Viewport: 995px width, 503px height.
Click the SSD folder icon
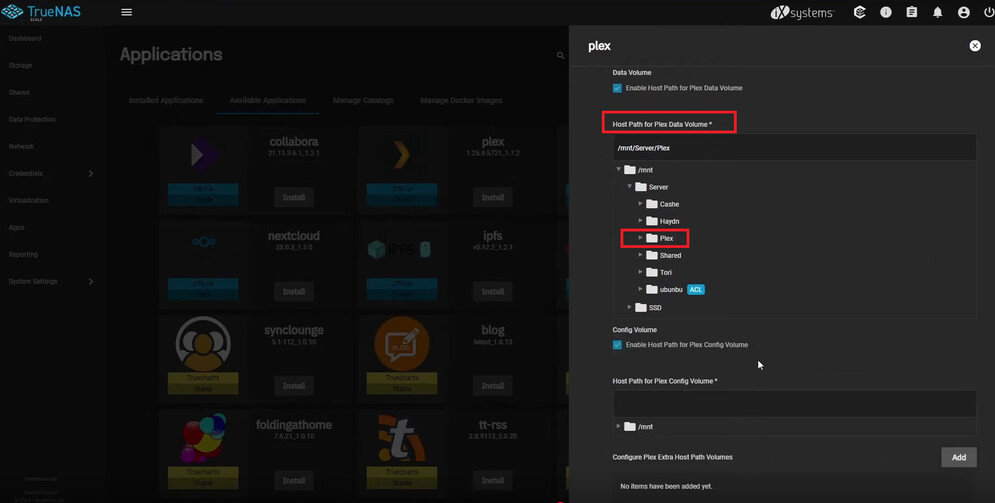tap(641, 307)
